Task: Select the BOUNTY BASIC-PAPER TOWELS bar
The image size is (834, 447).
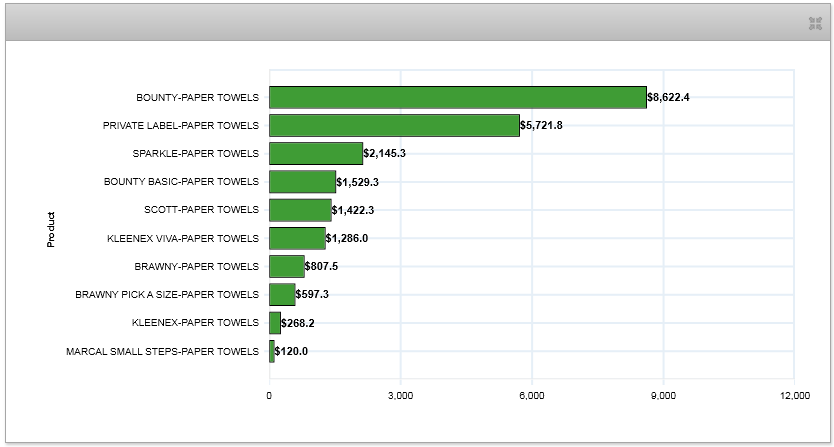Action: pyautogui.click(x=302, y=181)
